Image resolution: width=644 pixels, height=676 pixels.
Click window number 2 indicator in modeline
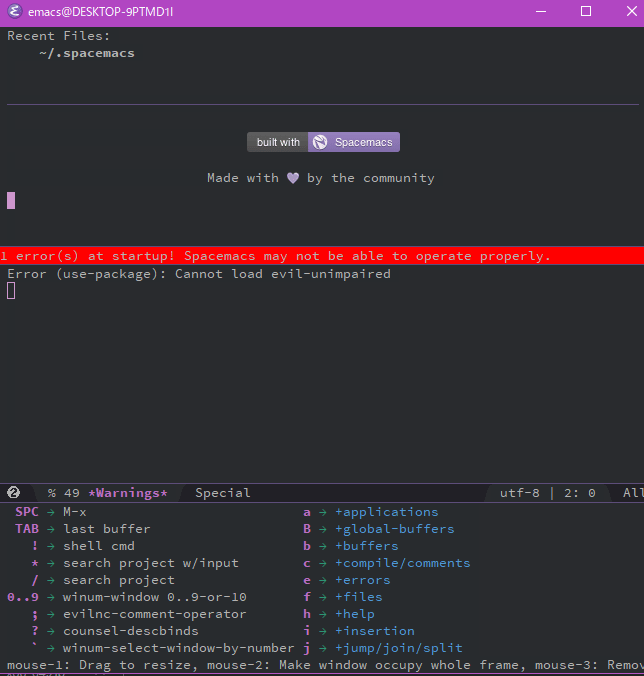(13, 492)
